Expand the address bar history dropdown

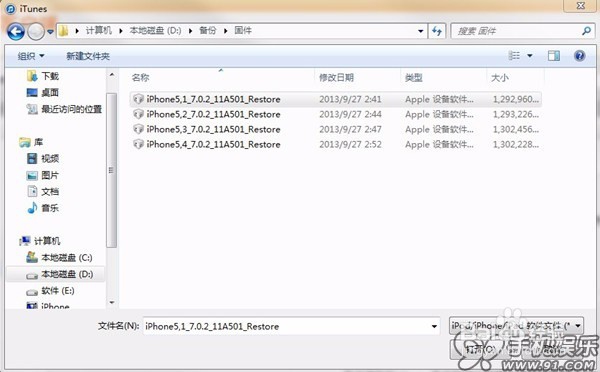[421, 31]
